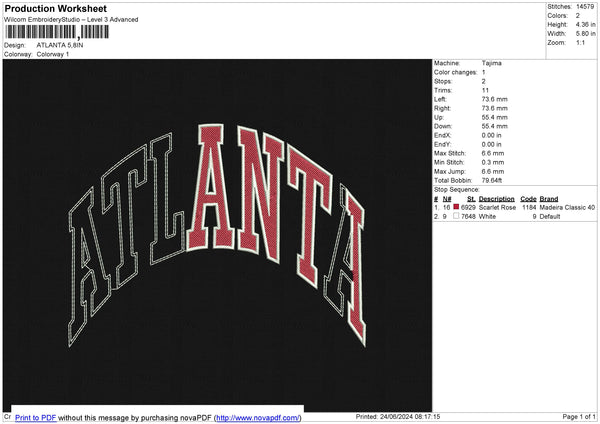Click the Machine value 'Tajima'
The image size is (600, 424).
pyautogui.click(x=492, y=63)
